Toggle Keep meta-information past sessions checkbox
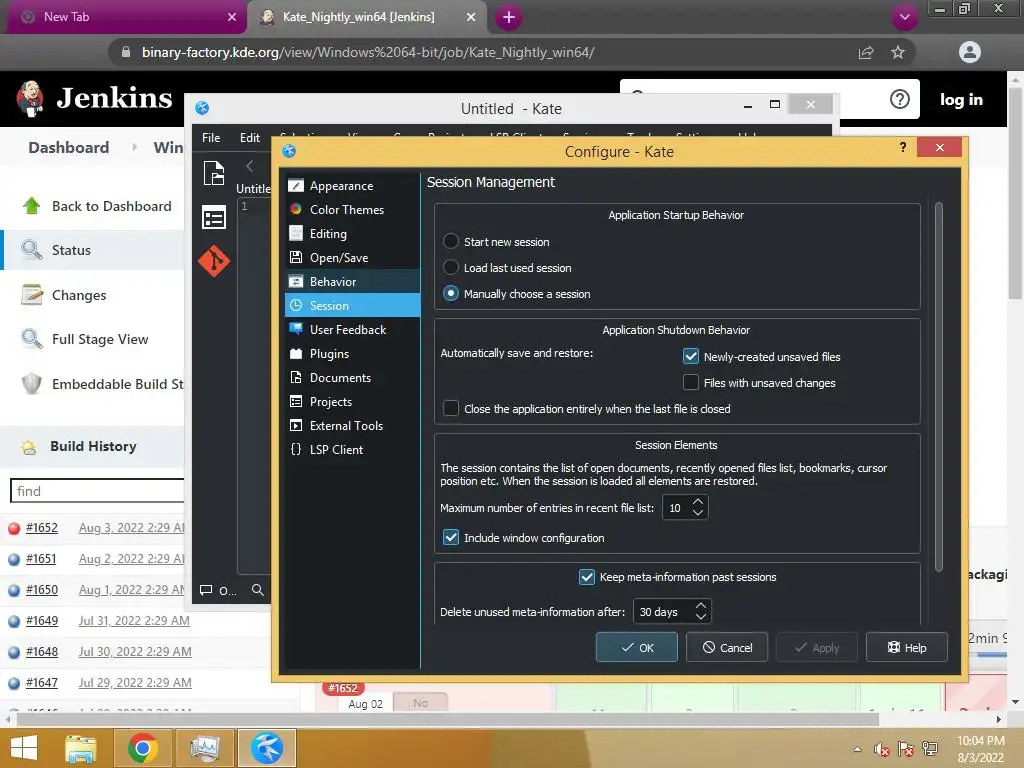Image resolution: width=1024 pixels, height=768 pixels. pos(586,577)
